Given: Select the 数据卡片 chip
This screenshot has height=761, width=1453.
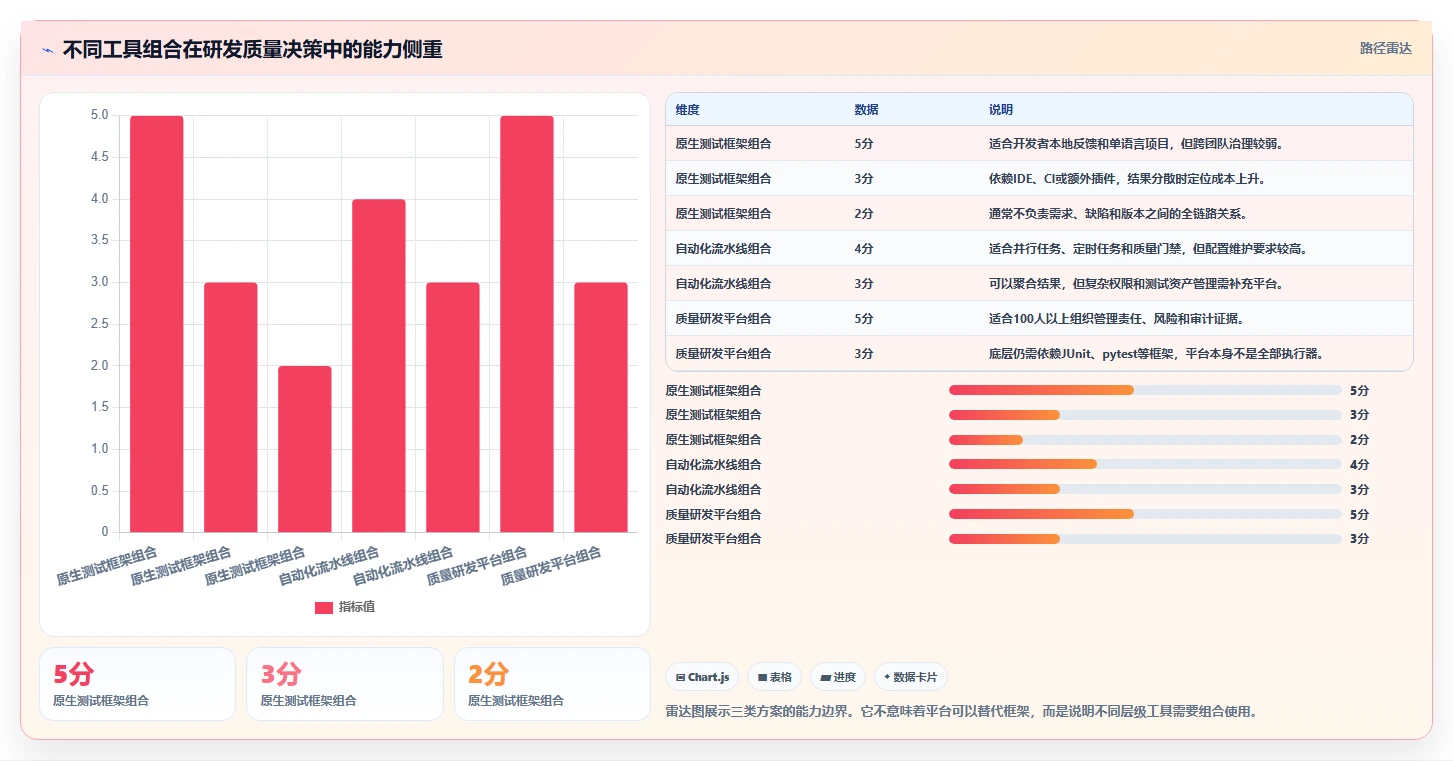Looking at the screenshot, I should (911, 677).
